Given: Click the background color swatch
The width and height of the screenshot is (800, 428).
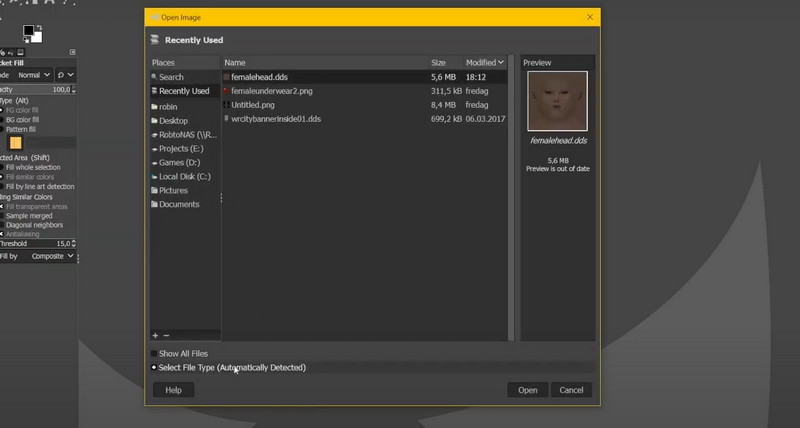Looking at the screenshot, I should (38, 38).
